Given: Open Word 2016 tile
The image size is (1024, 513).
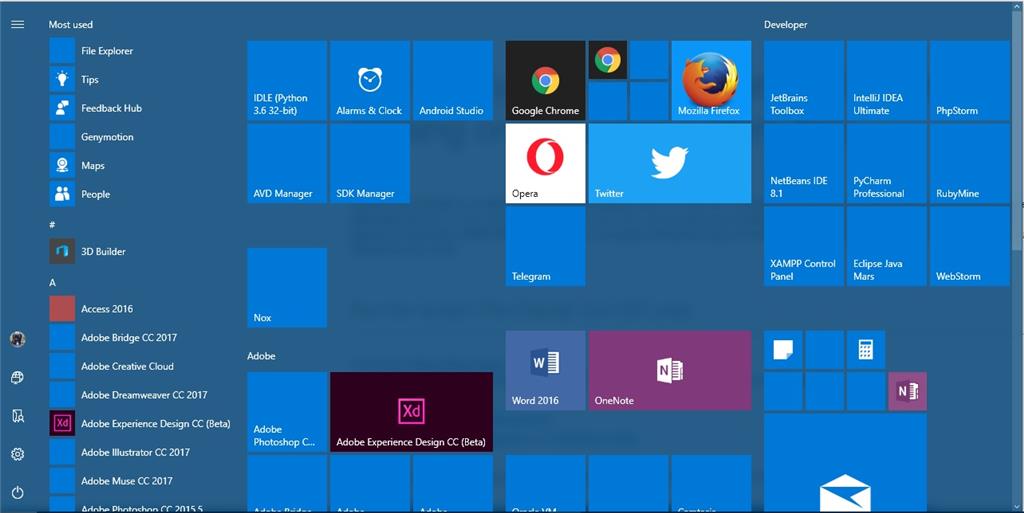Looking at the screenshot, I should (545, 371).
